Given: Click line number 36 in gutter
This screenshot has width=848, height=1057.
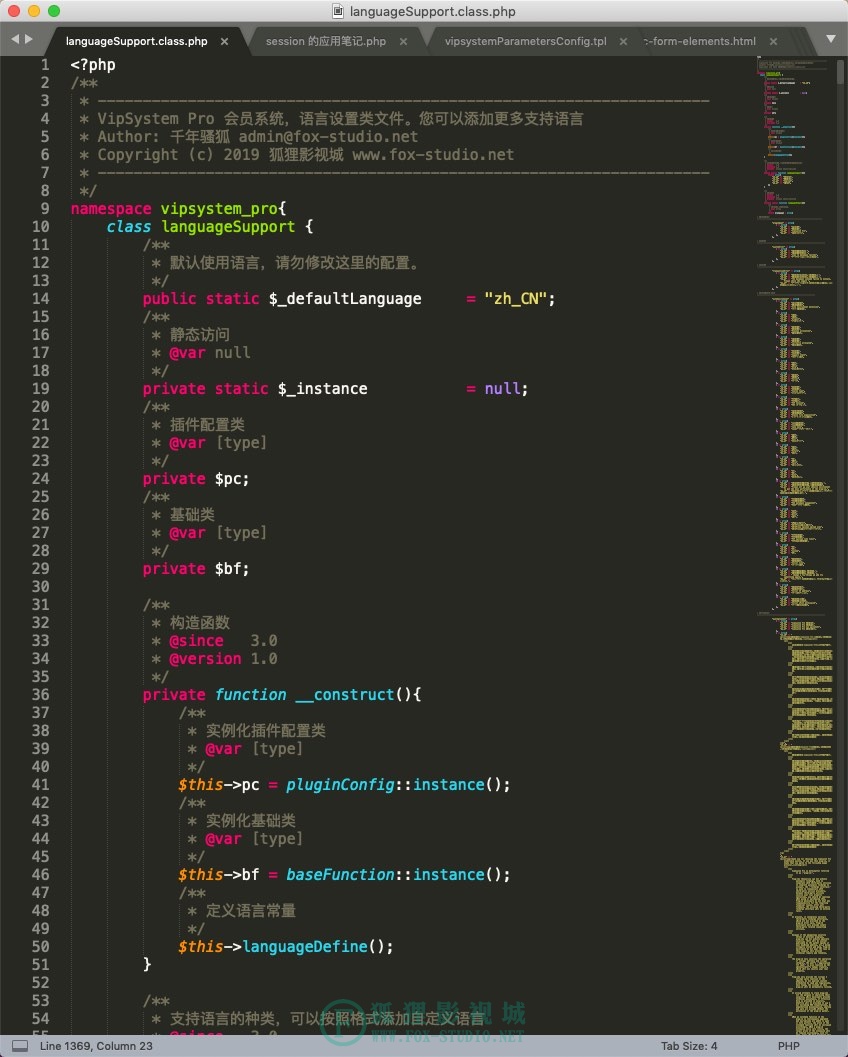Looking at the screenshot, I should 40,694.
